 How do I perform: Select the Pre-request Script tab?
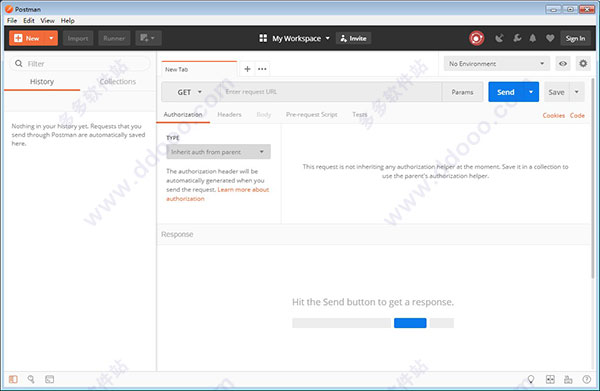tap(311, 114)
